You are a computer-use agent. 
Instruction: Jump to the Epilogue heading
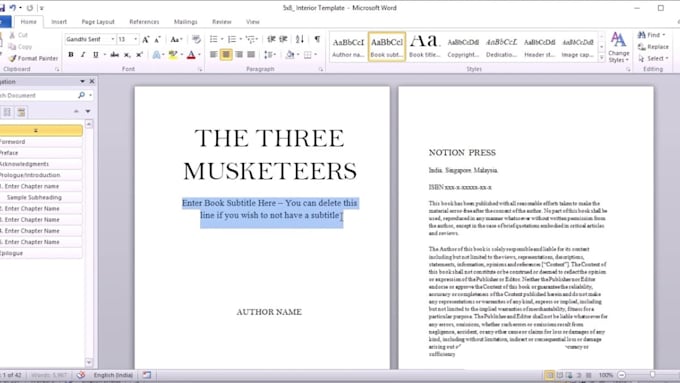click(x=41, y=253)
